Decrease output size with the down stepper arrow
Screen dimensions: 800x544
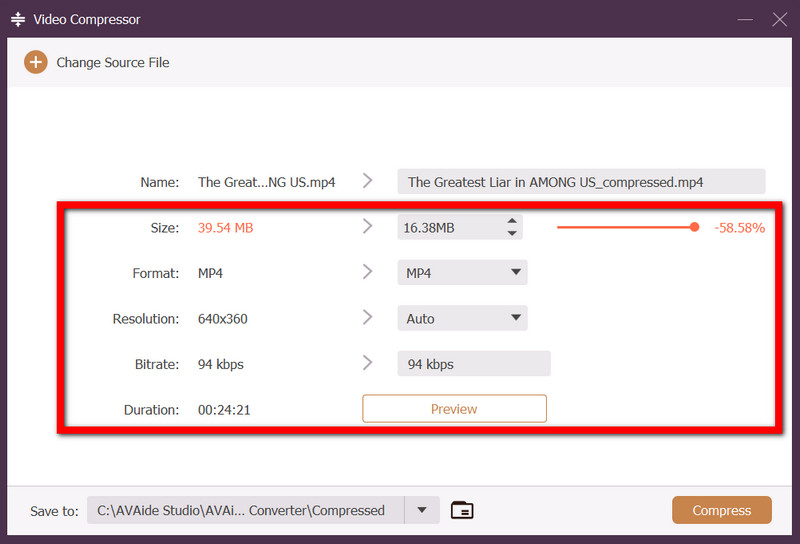(512, 234)
